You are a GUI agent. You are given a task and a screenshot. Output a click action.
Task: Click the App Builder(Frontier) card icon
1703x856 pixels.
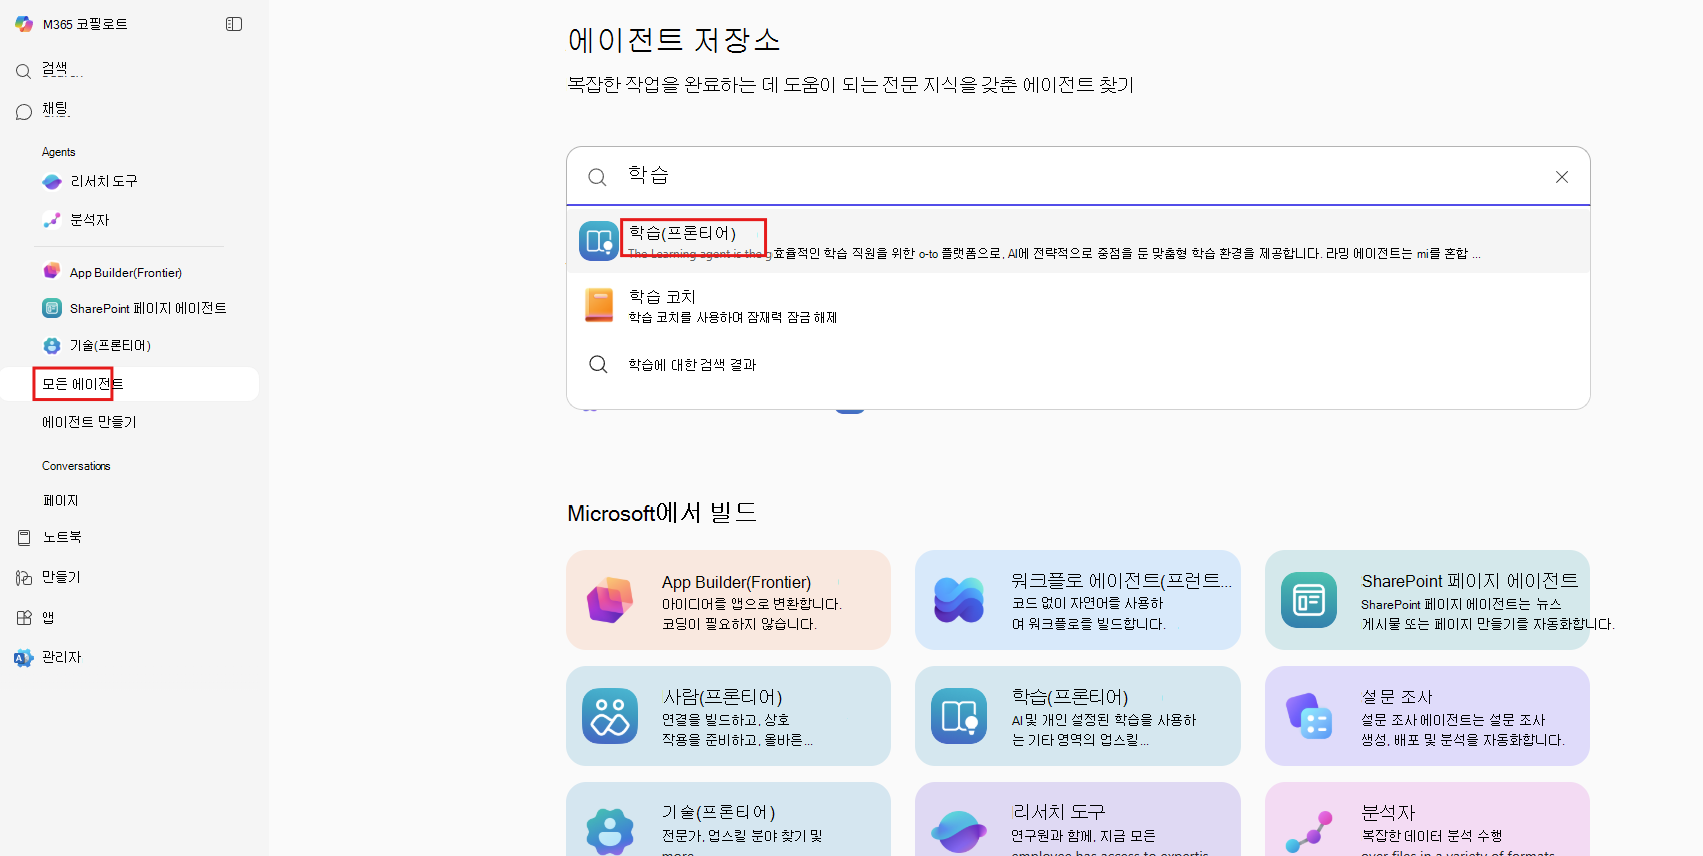point(610,600)
